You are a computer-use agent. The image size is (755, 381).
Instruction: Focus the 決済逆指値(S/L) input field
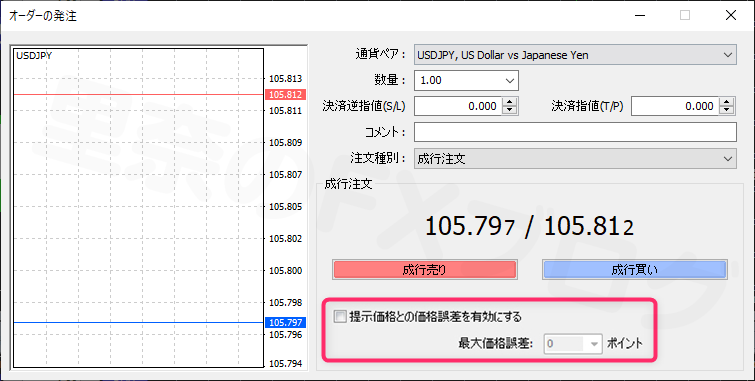tap(458, 106)
